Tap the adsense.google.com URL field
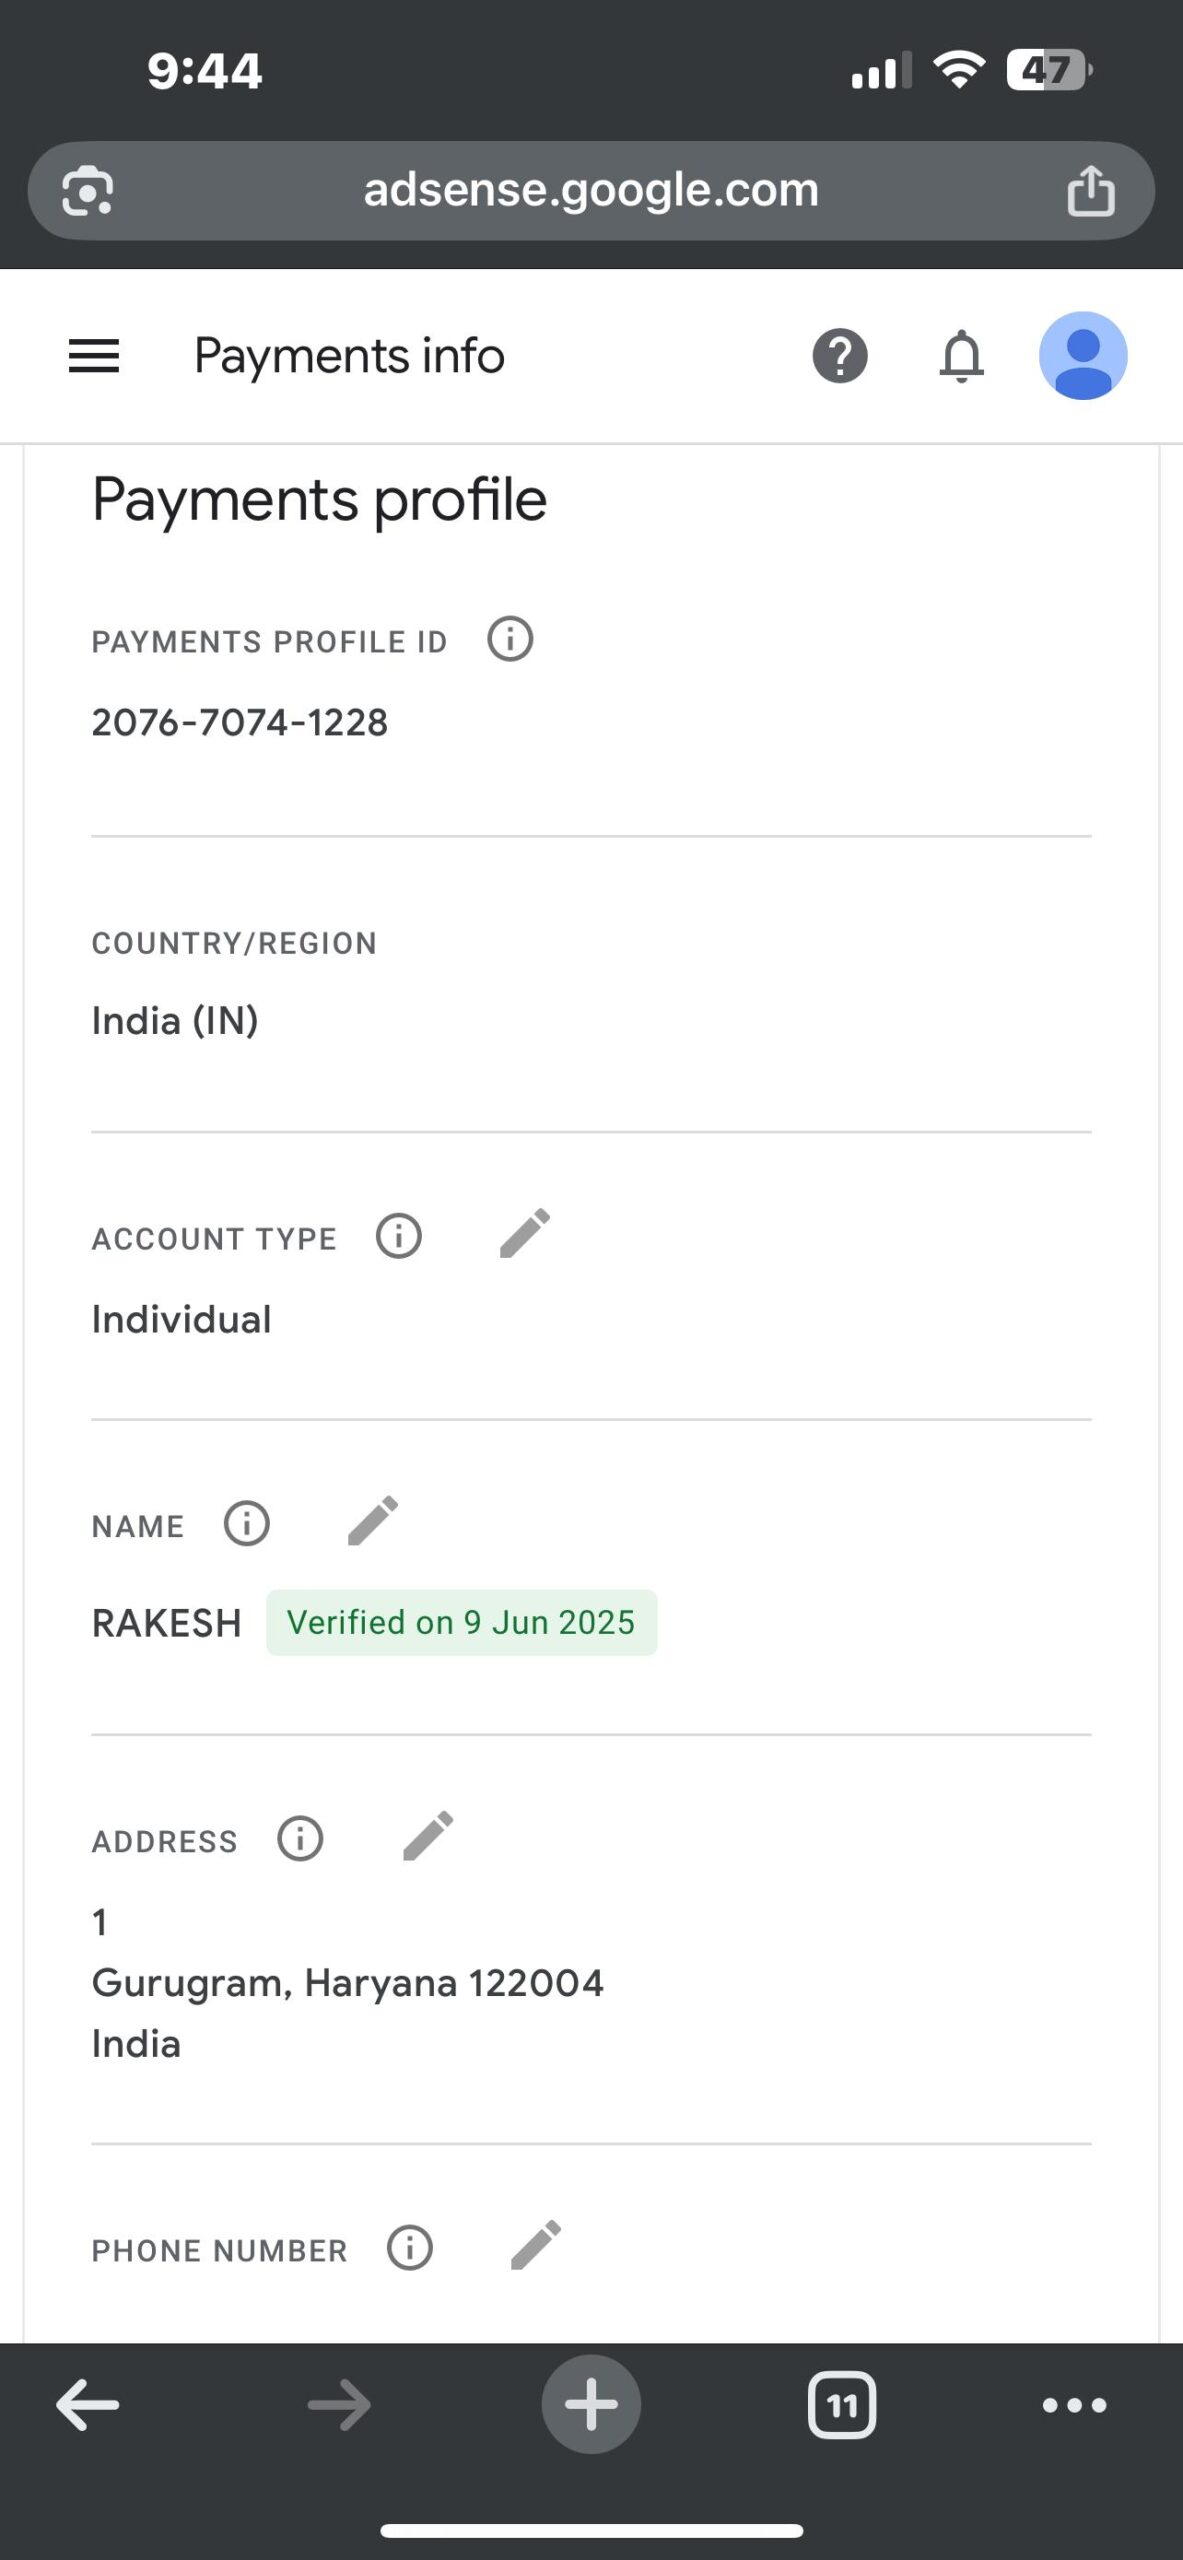 [590, 190]
